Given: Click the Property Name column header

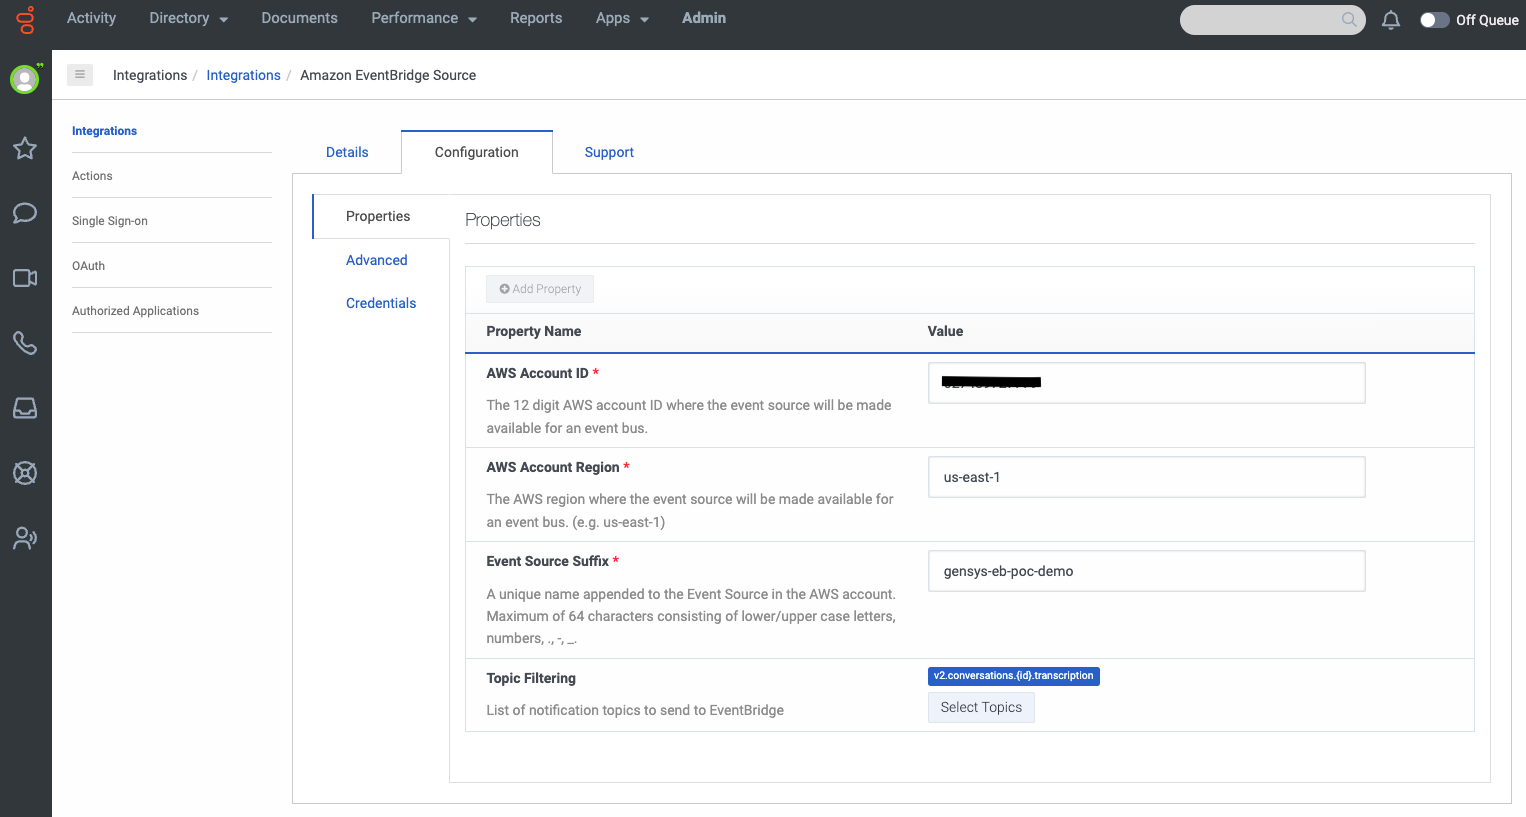Looking at the screenshot, I should click(x=534, y=331).
